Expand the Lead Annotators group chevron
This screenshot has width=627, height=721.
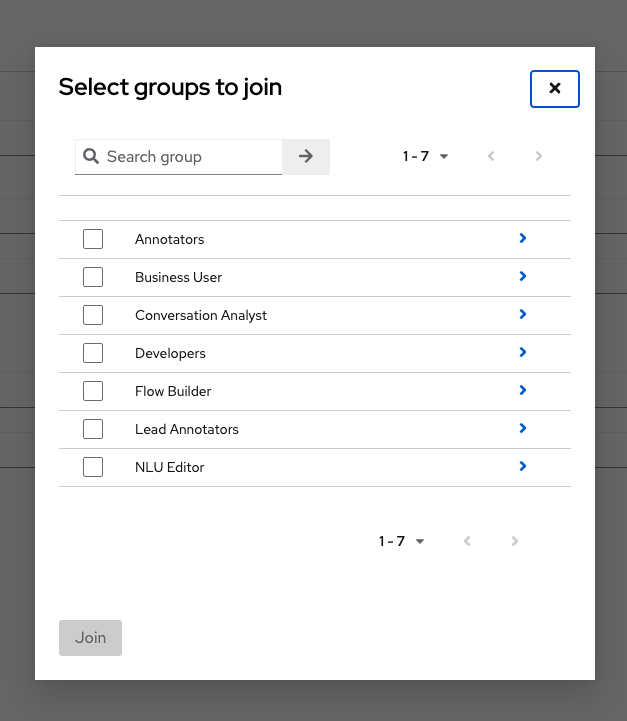523,429
